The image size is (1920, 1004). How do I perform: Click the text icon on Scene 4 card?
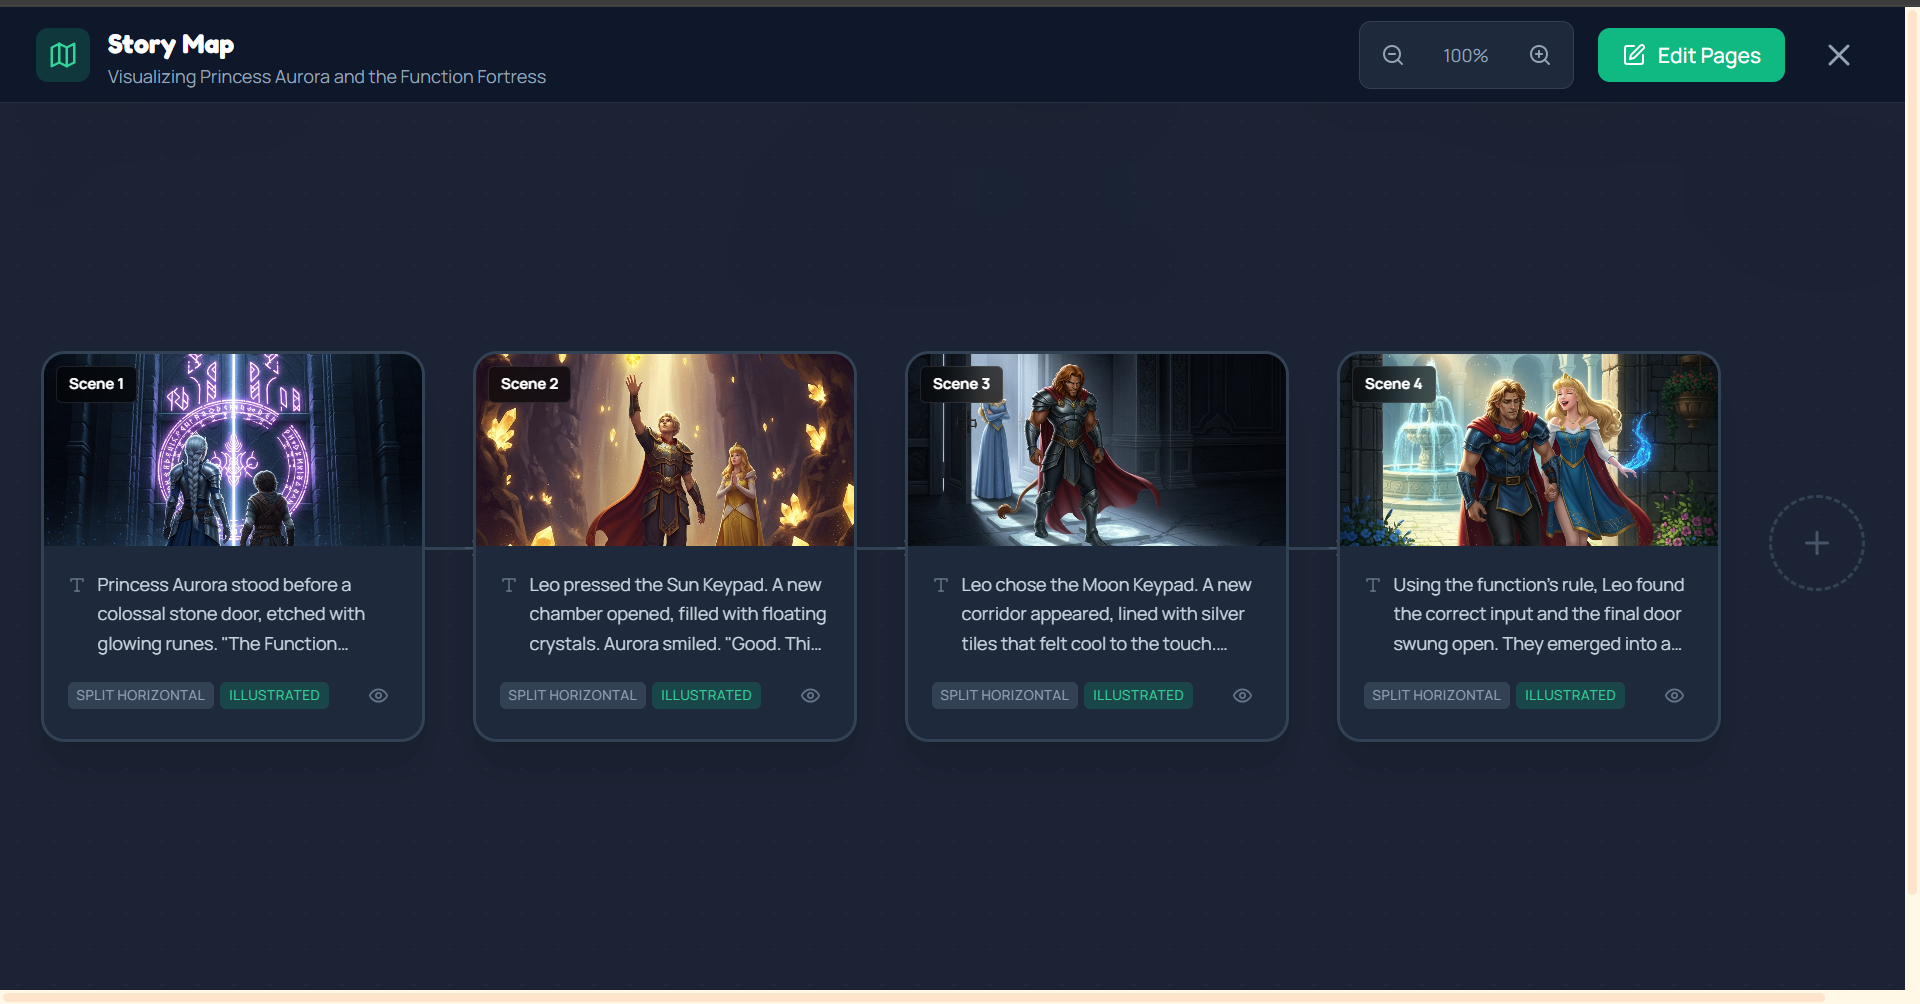coord(1371,586)
